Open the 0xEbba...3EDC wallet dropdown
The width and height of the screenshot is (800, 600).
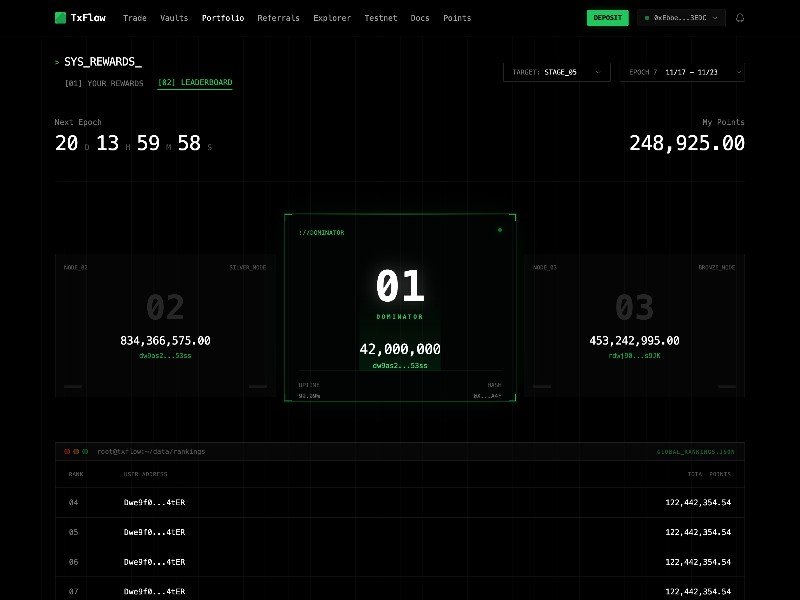680,17
